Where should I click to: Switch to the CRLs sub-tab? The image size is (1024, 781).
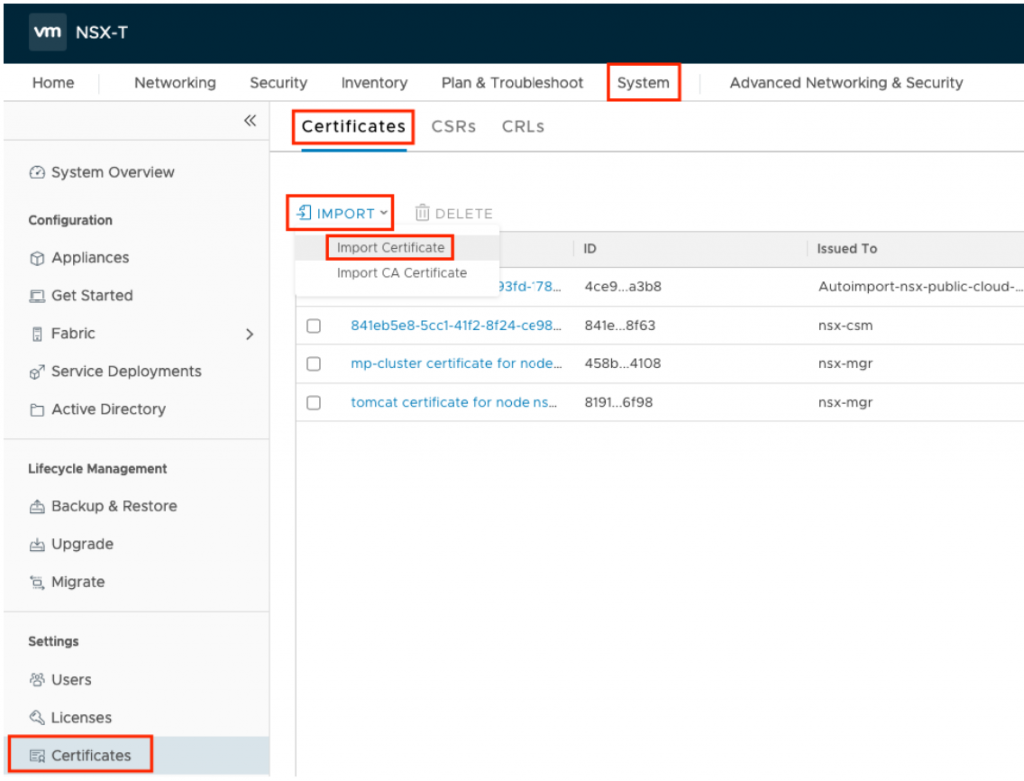[522, 127]
